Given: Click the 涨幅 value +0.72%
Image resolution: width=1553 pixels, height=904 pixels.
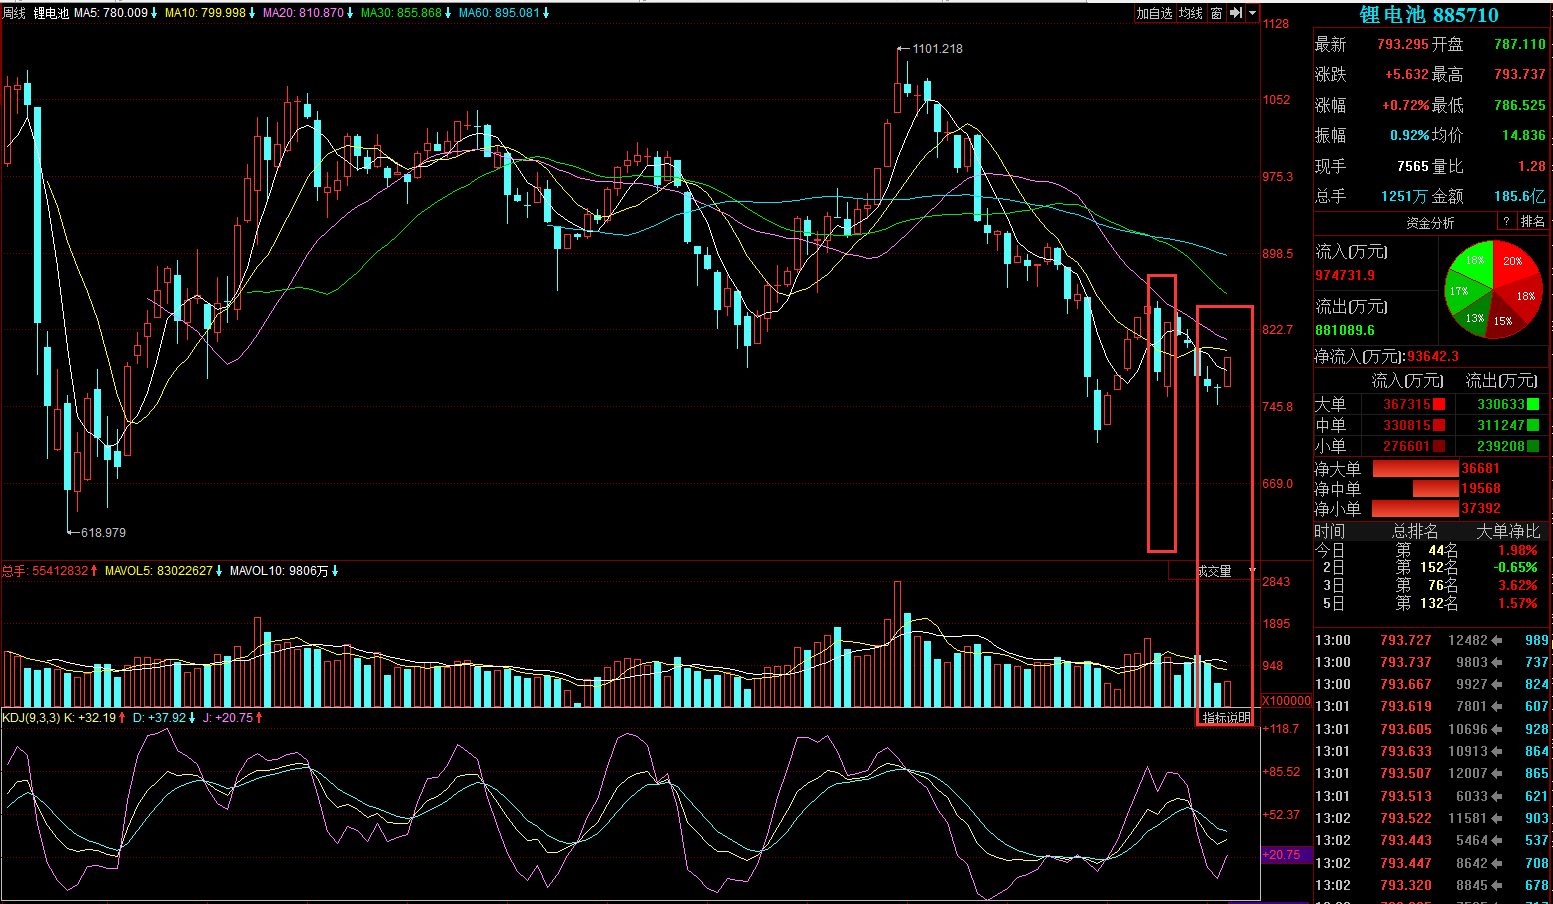Looking at the screenshot, I should tap(1405, 105).
